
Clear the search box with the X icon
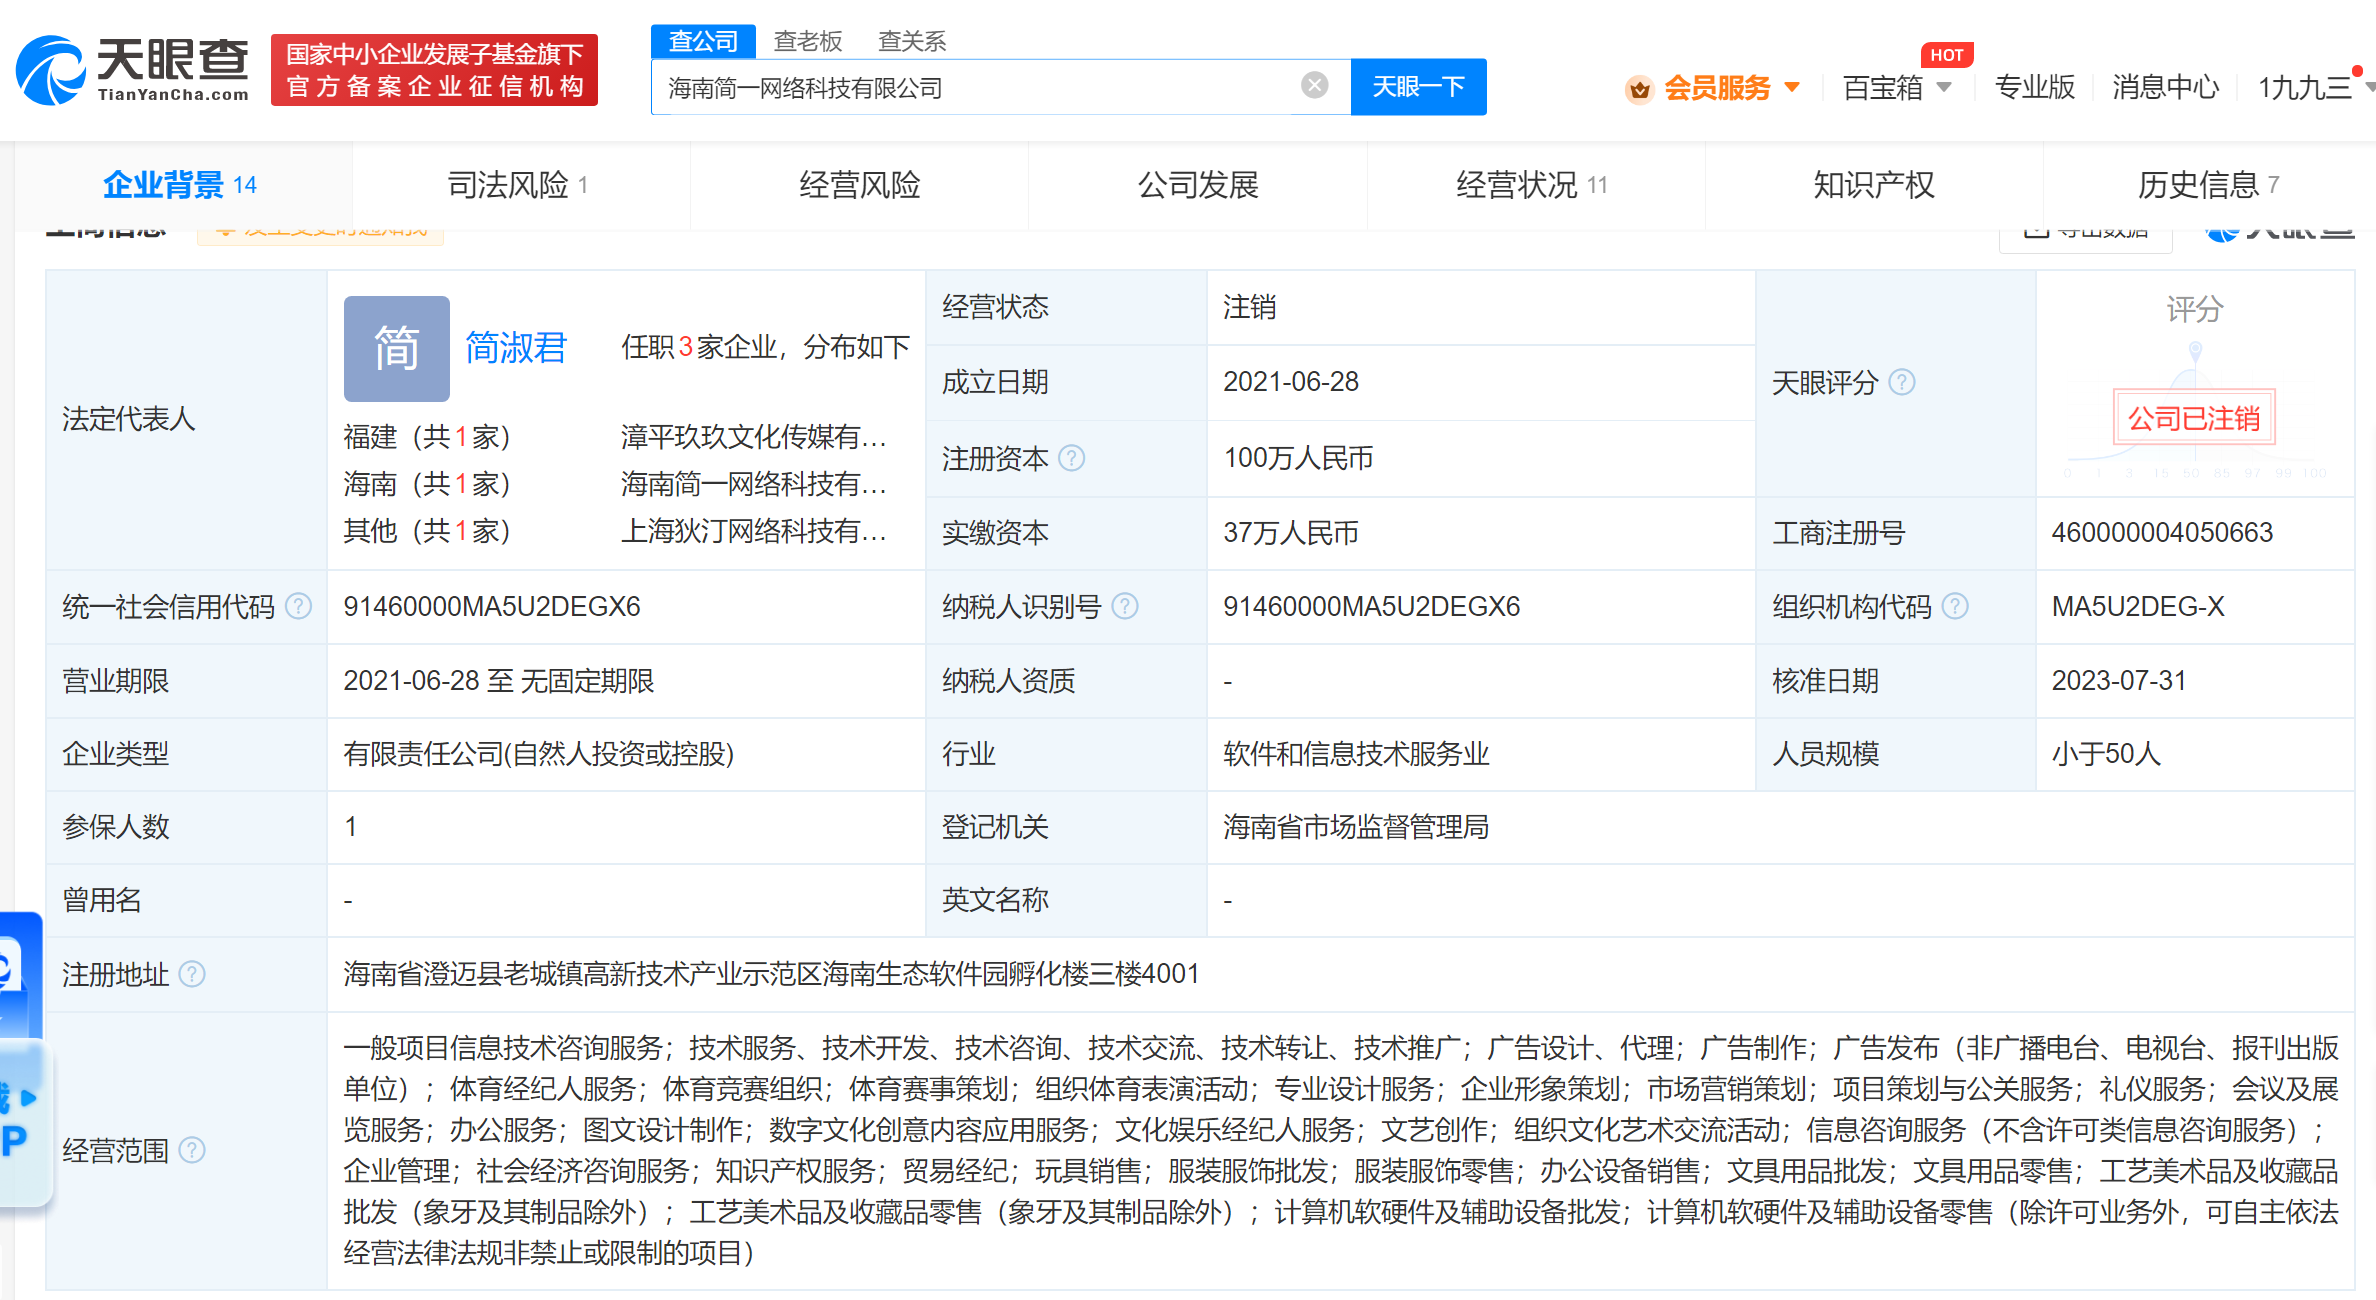[1313, 84]
